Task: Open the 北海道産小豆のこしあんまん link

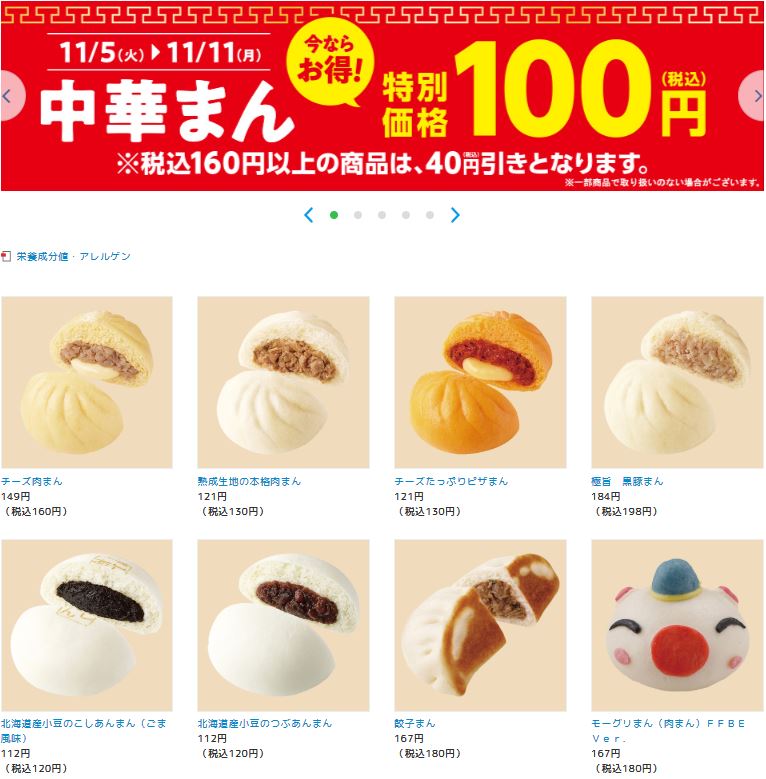Action: pos(83,730)
